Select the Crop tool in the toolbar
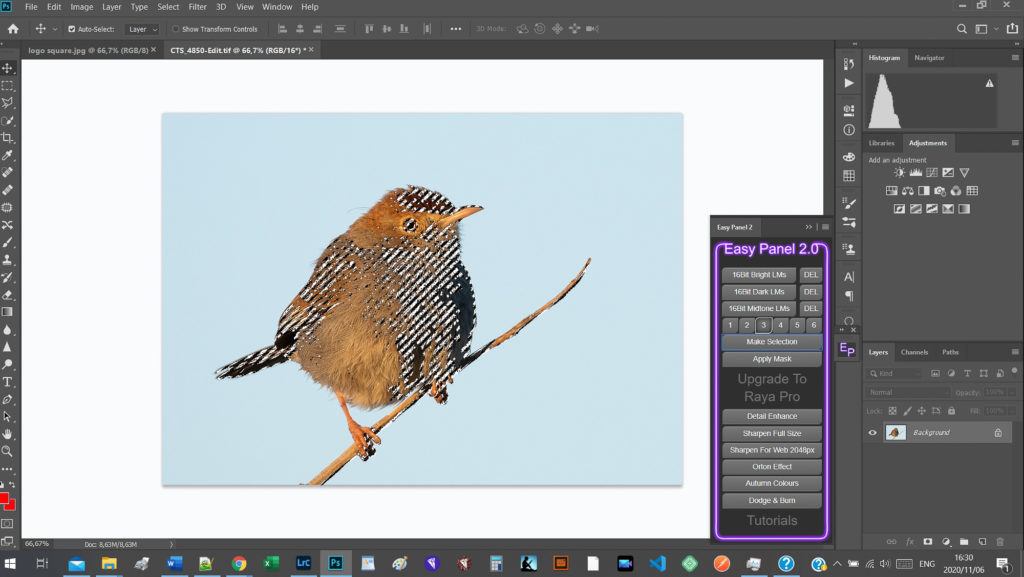 (x=8, y=138)
